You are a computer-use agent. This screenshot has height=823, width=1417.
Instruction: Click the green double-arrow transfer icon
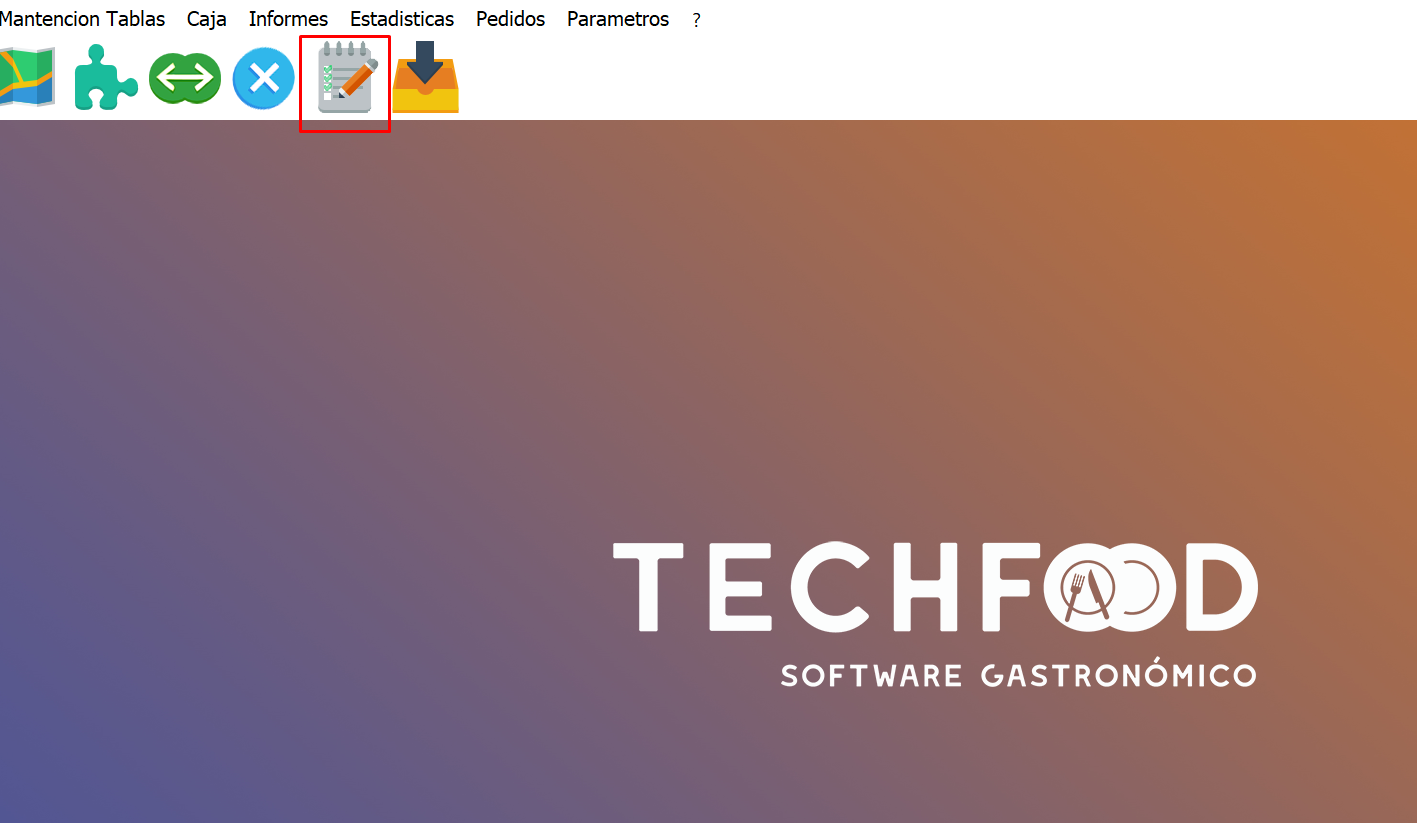[185, 78]
